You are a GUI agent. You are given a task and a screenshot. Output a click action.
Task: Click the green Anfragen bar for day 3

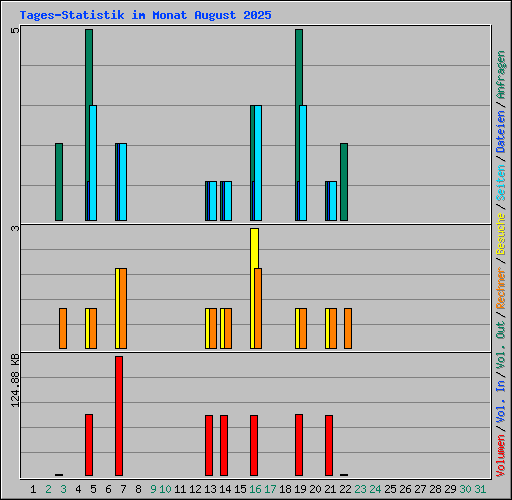tap(59, 182)
